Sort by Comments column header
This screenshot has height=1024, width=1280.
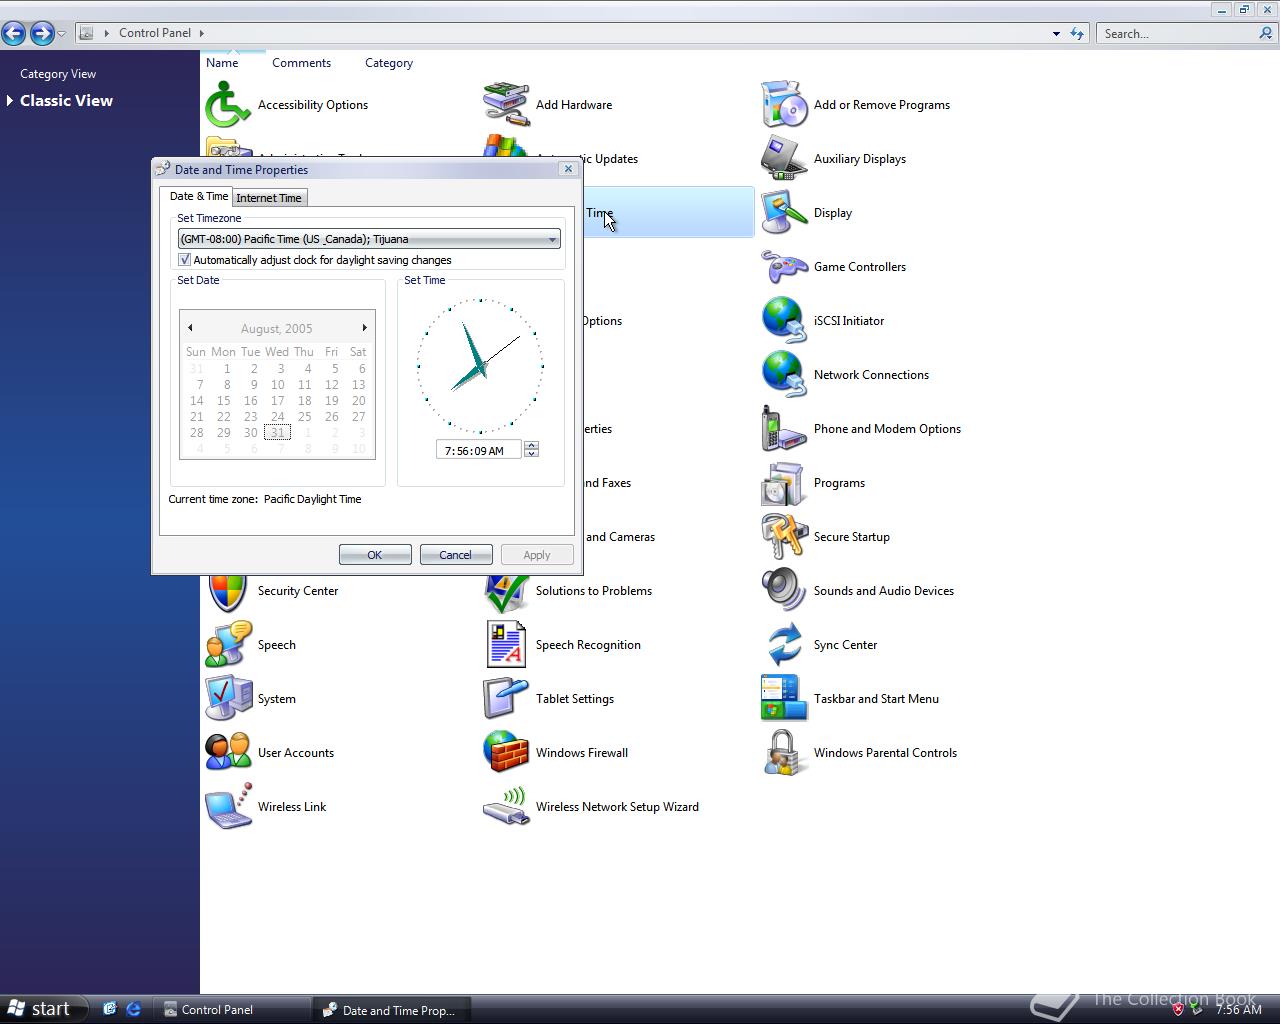(301, 63)
